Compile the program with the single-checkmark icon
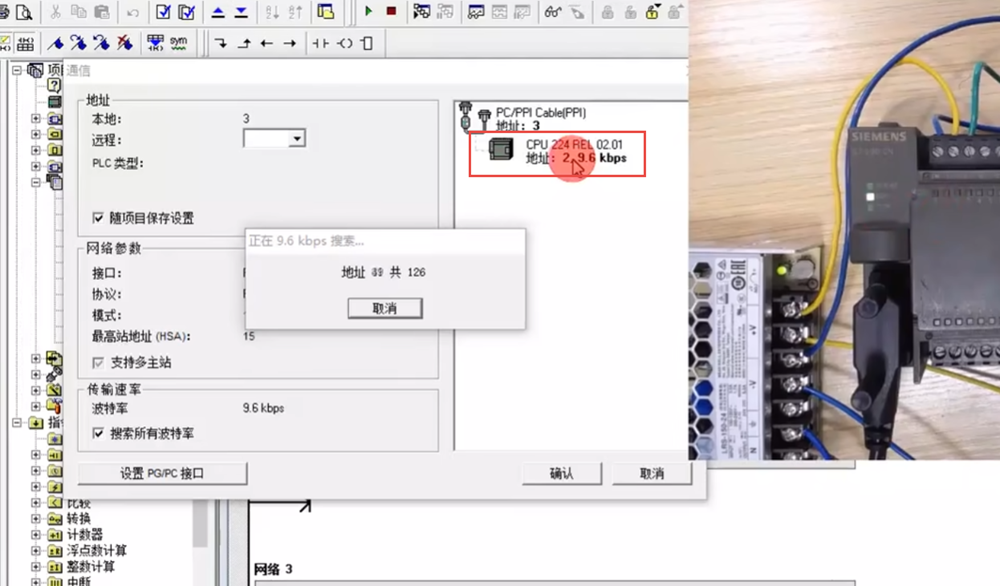The width and height of the screenshot is (1000, 586). tap(163, 12)
